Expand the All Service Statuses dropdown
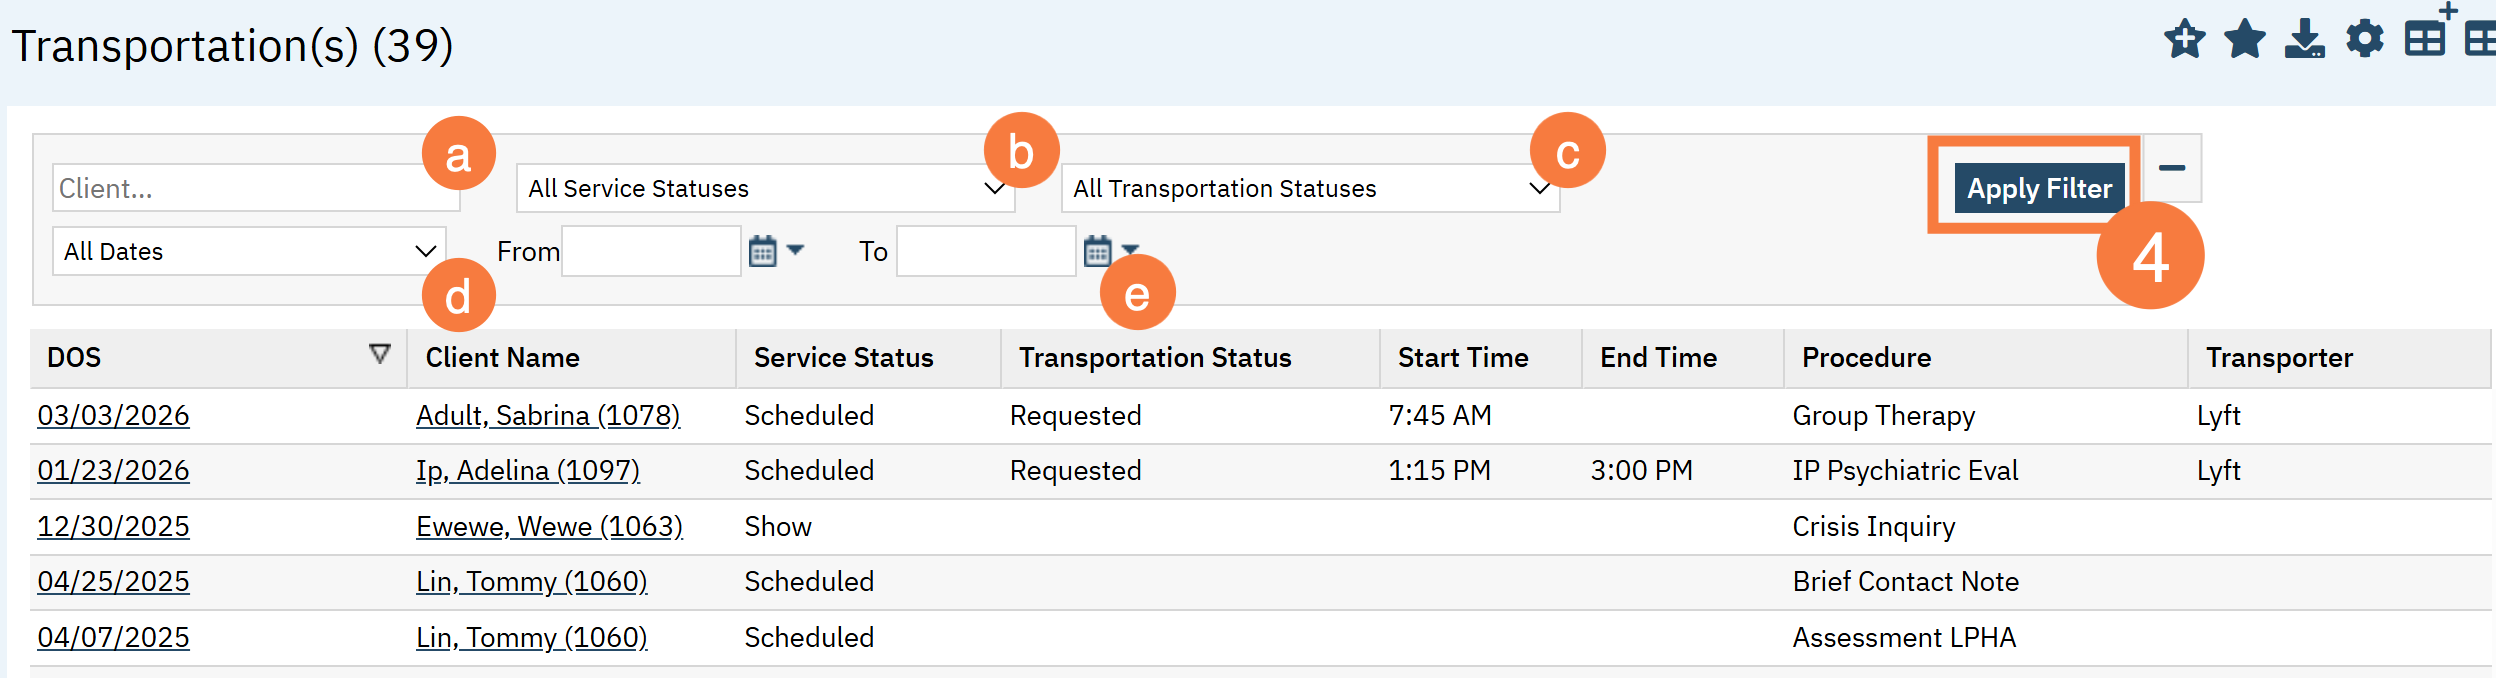 765,189
